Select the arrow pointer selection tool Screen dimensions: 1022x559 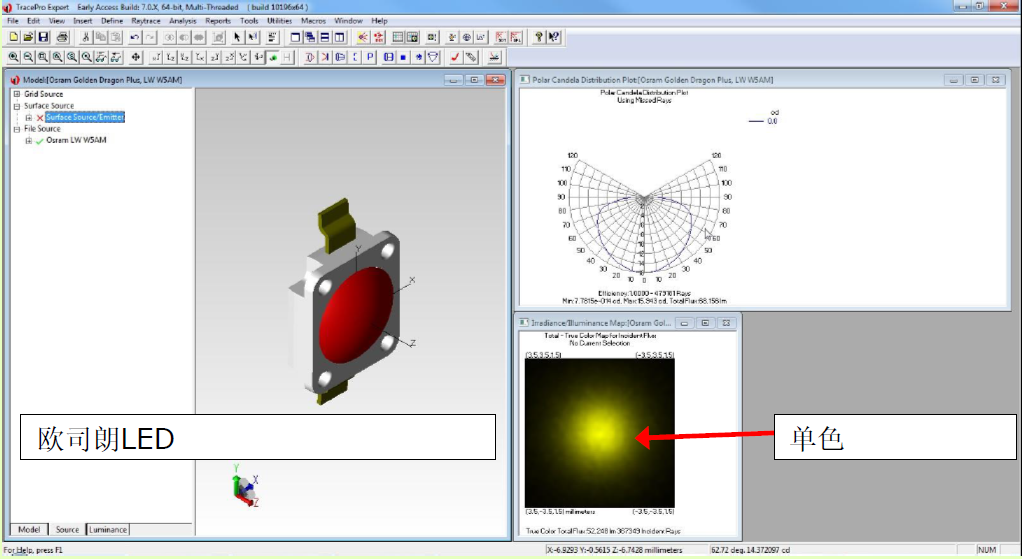237,37
